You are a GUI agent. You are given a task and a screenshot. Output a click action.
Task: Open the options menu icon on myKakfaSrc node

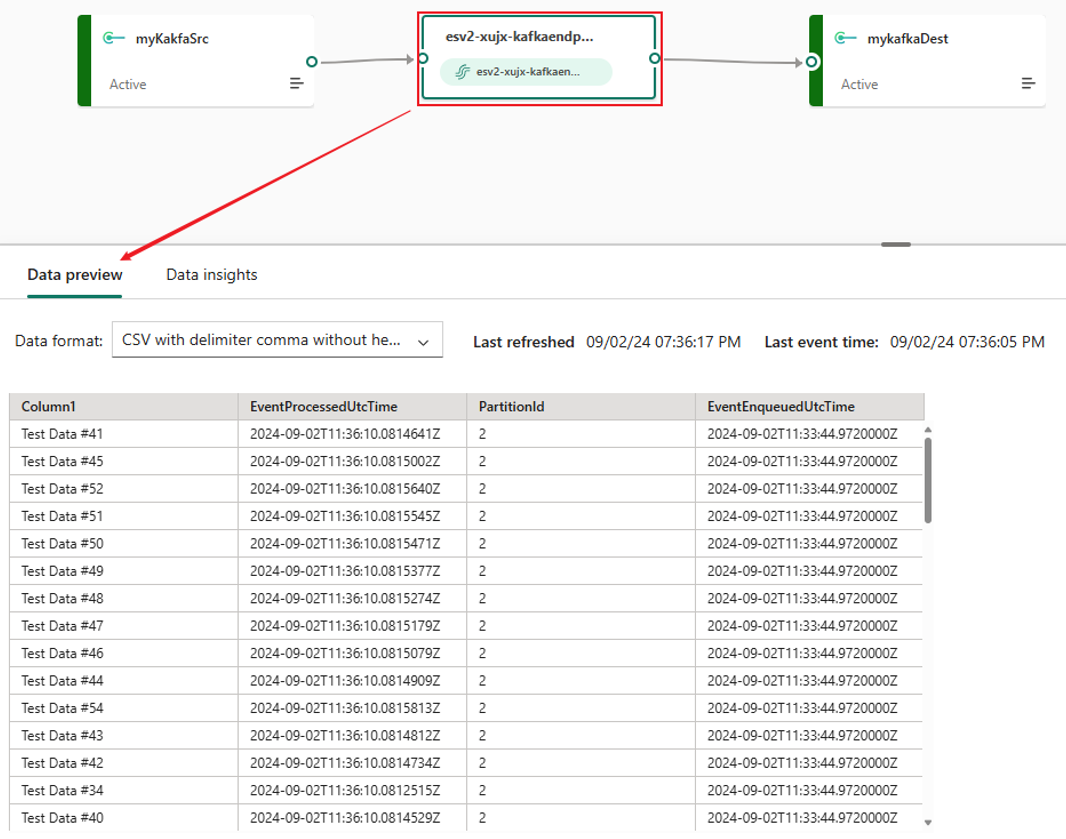[x=296, y=83]
